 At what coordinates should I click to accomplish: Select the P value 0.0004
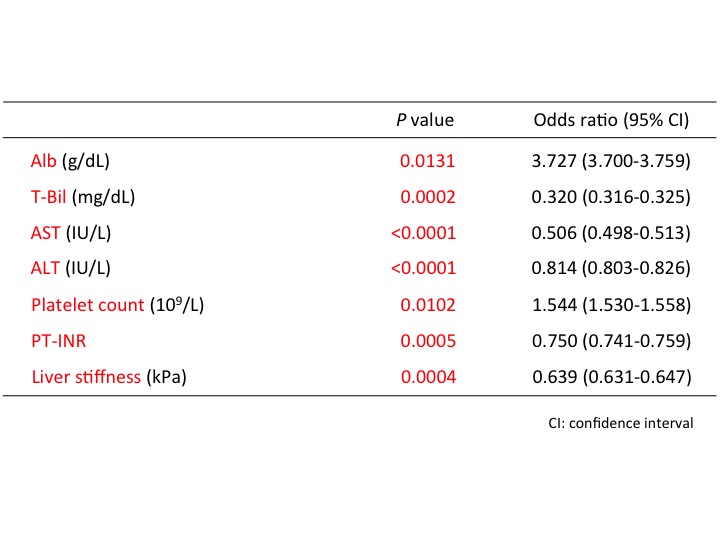click(x=428, y=377)
